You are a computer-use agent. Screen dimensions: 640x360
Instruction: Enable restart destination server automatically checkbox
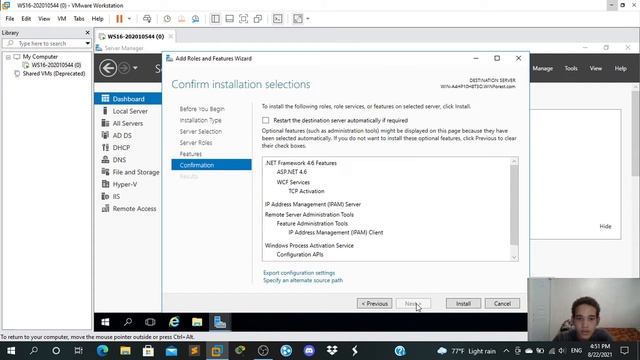coord(266,120)
